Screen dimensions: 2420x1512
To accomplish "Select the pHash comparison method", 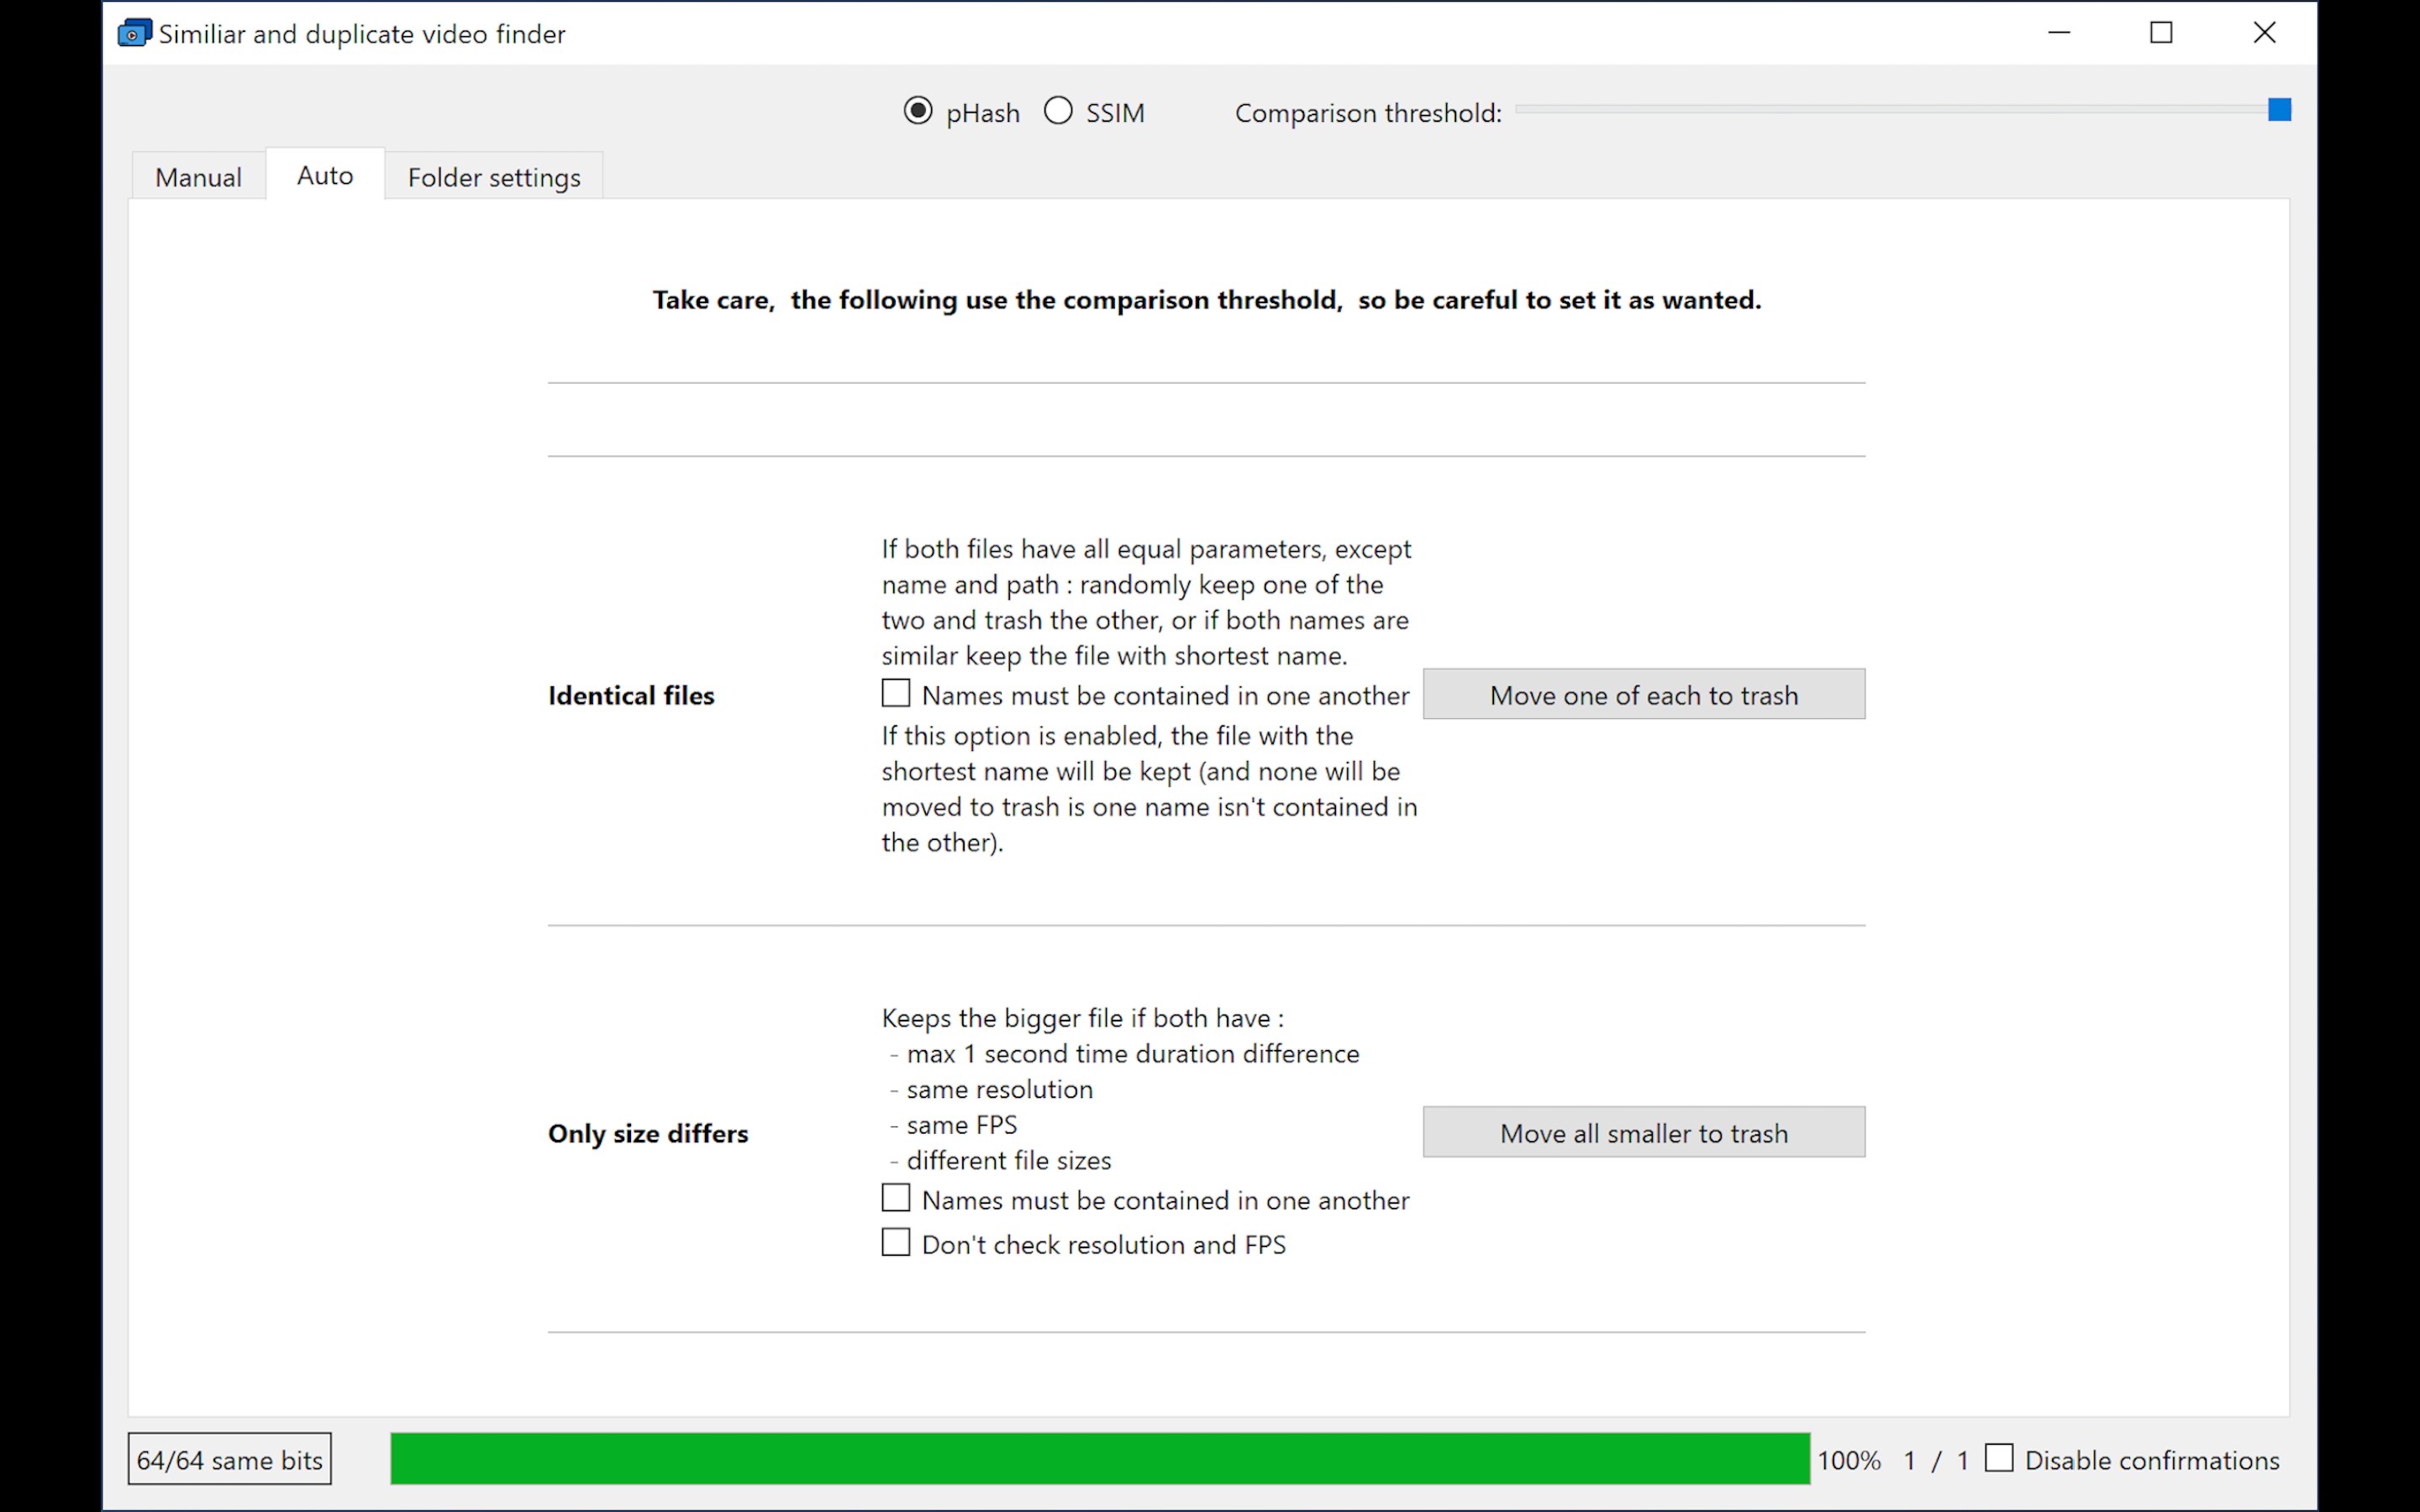I will pos(918,111).
